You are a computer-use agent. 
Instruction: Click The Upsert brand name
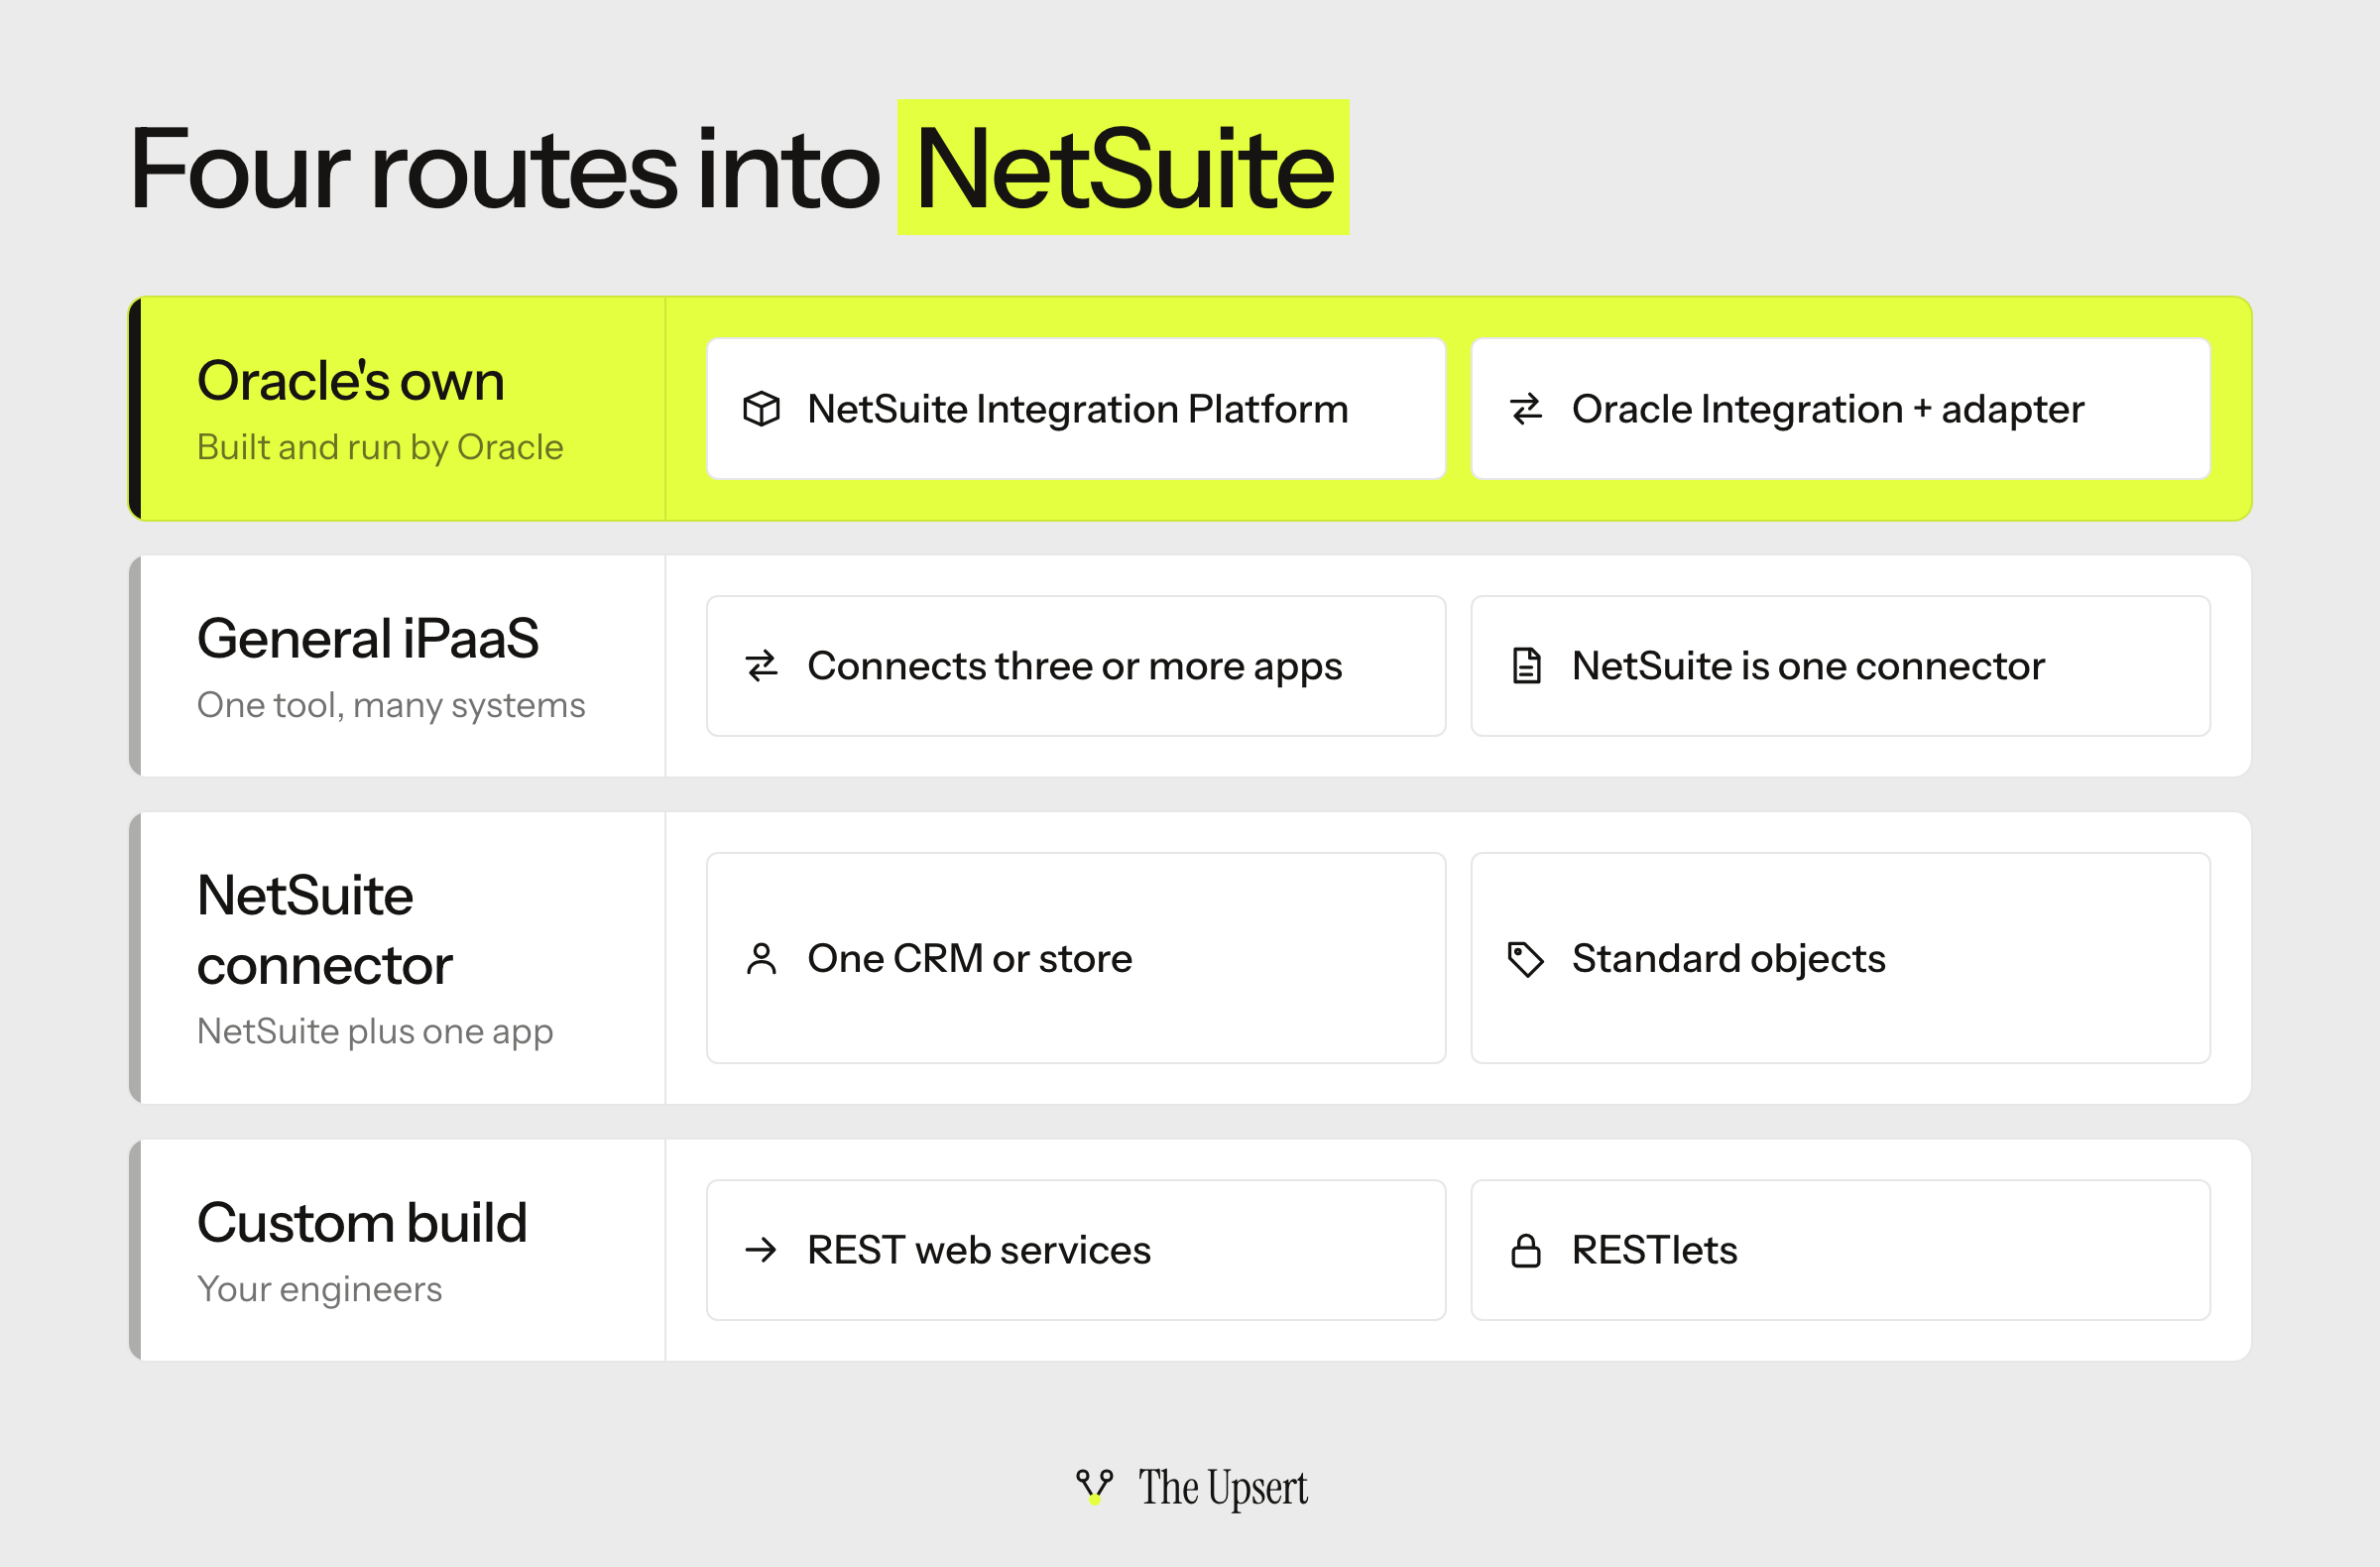[x=1223, y=1487]
